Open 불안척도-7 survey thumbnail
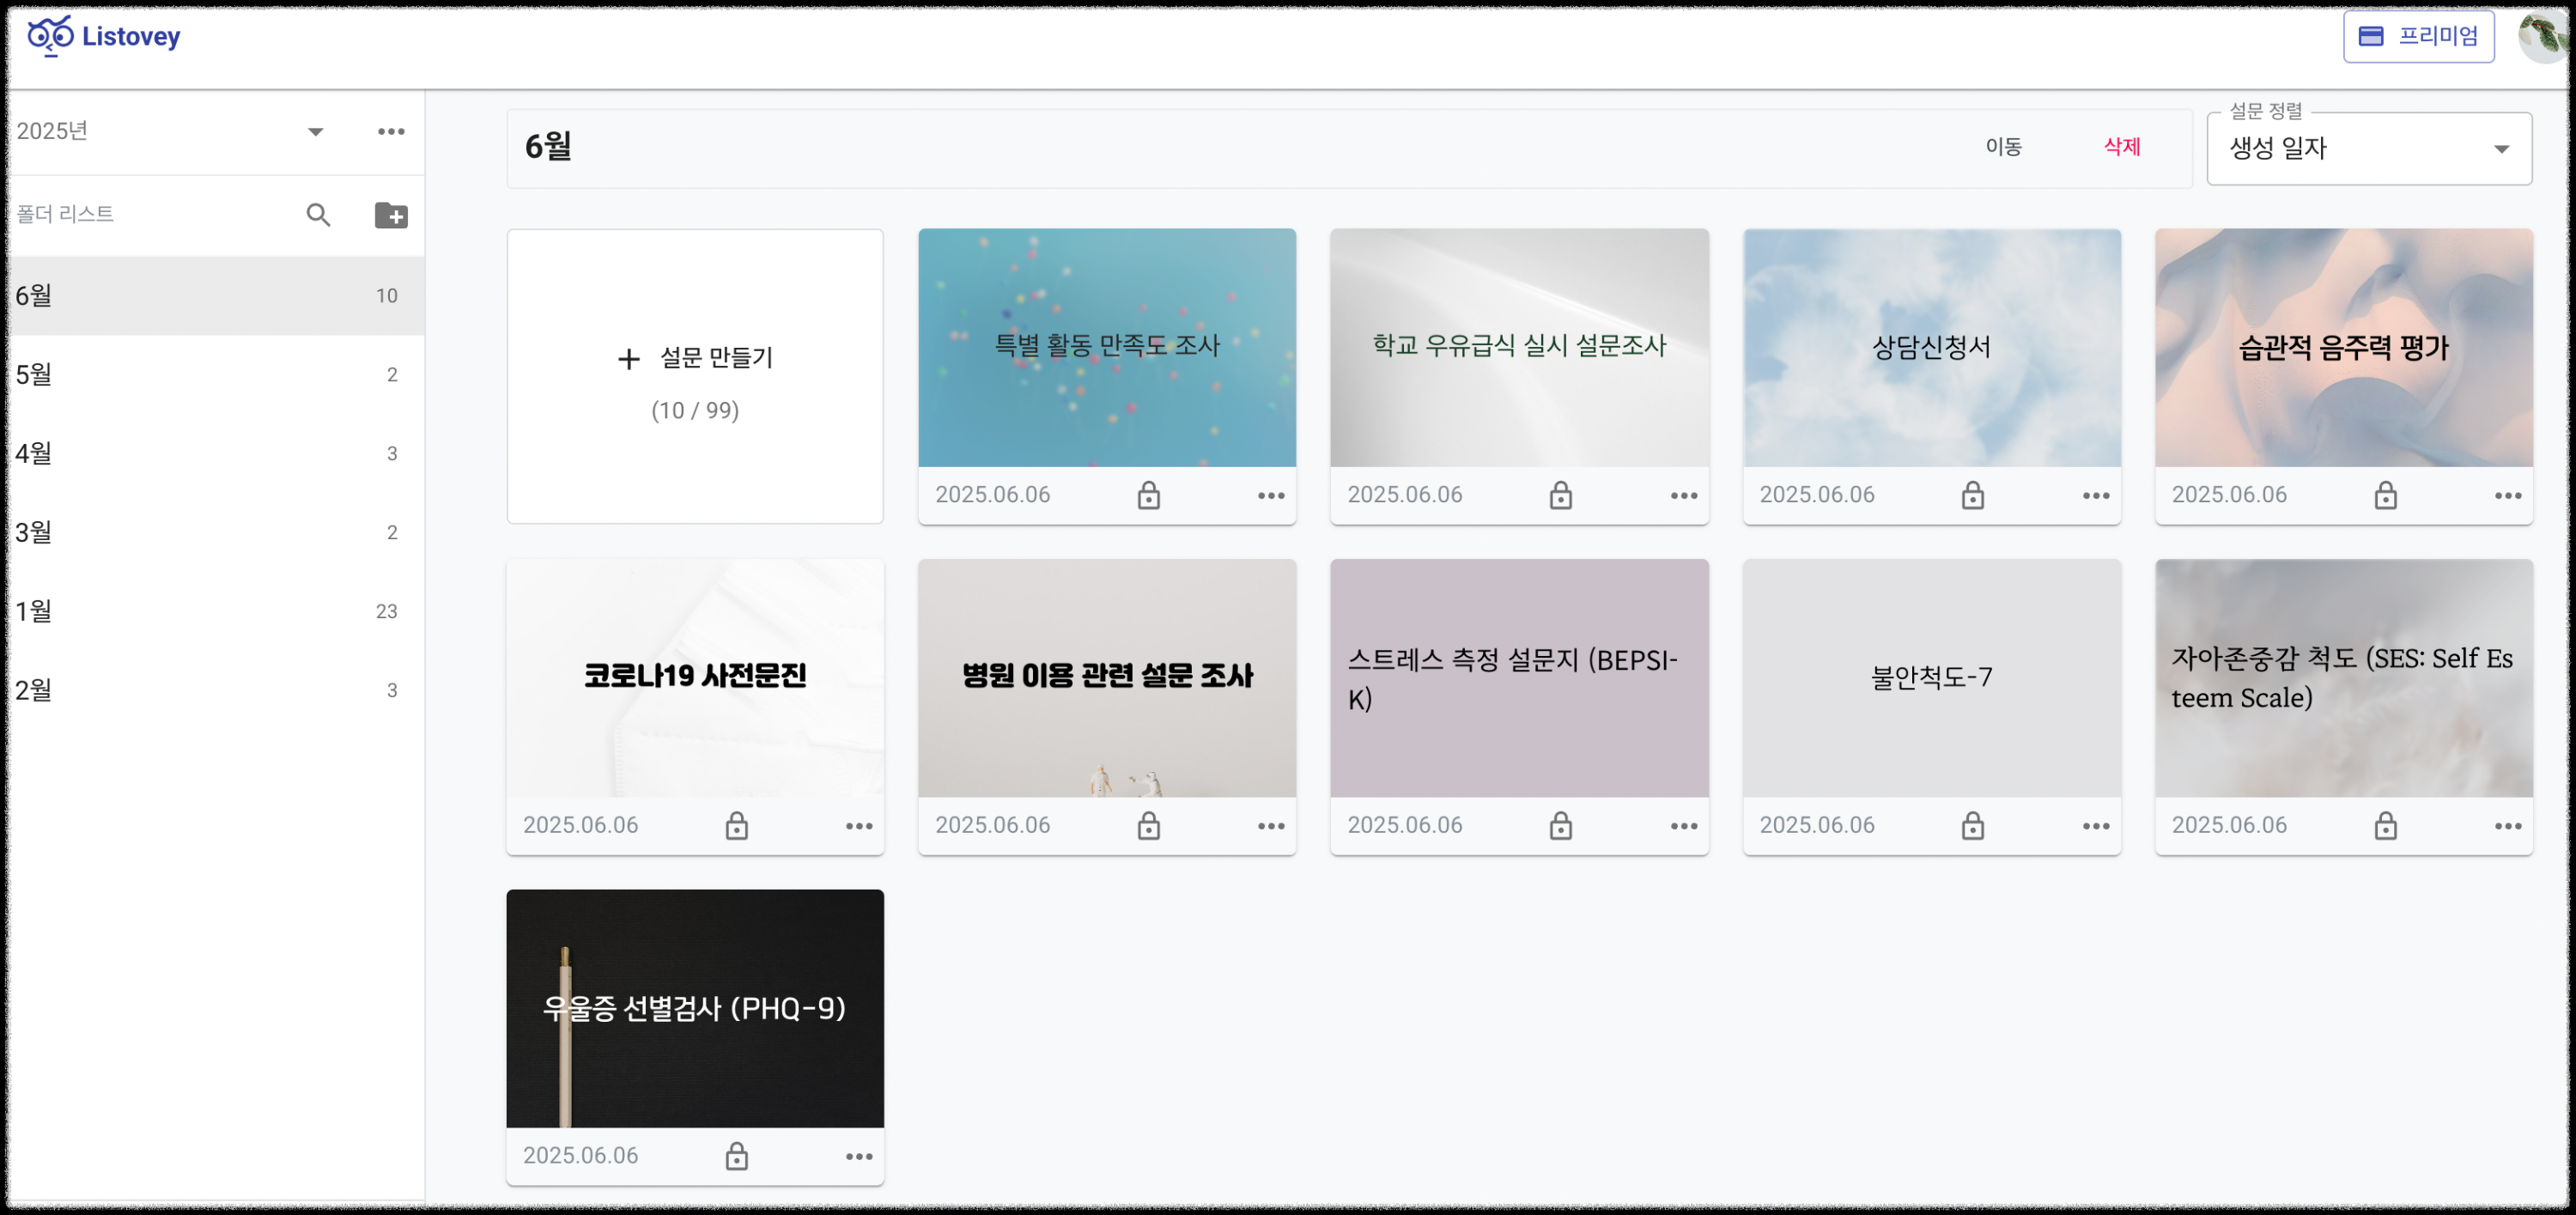 [1932, 678]
